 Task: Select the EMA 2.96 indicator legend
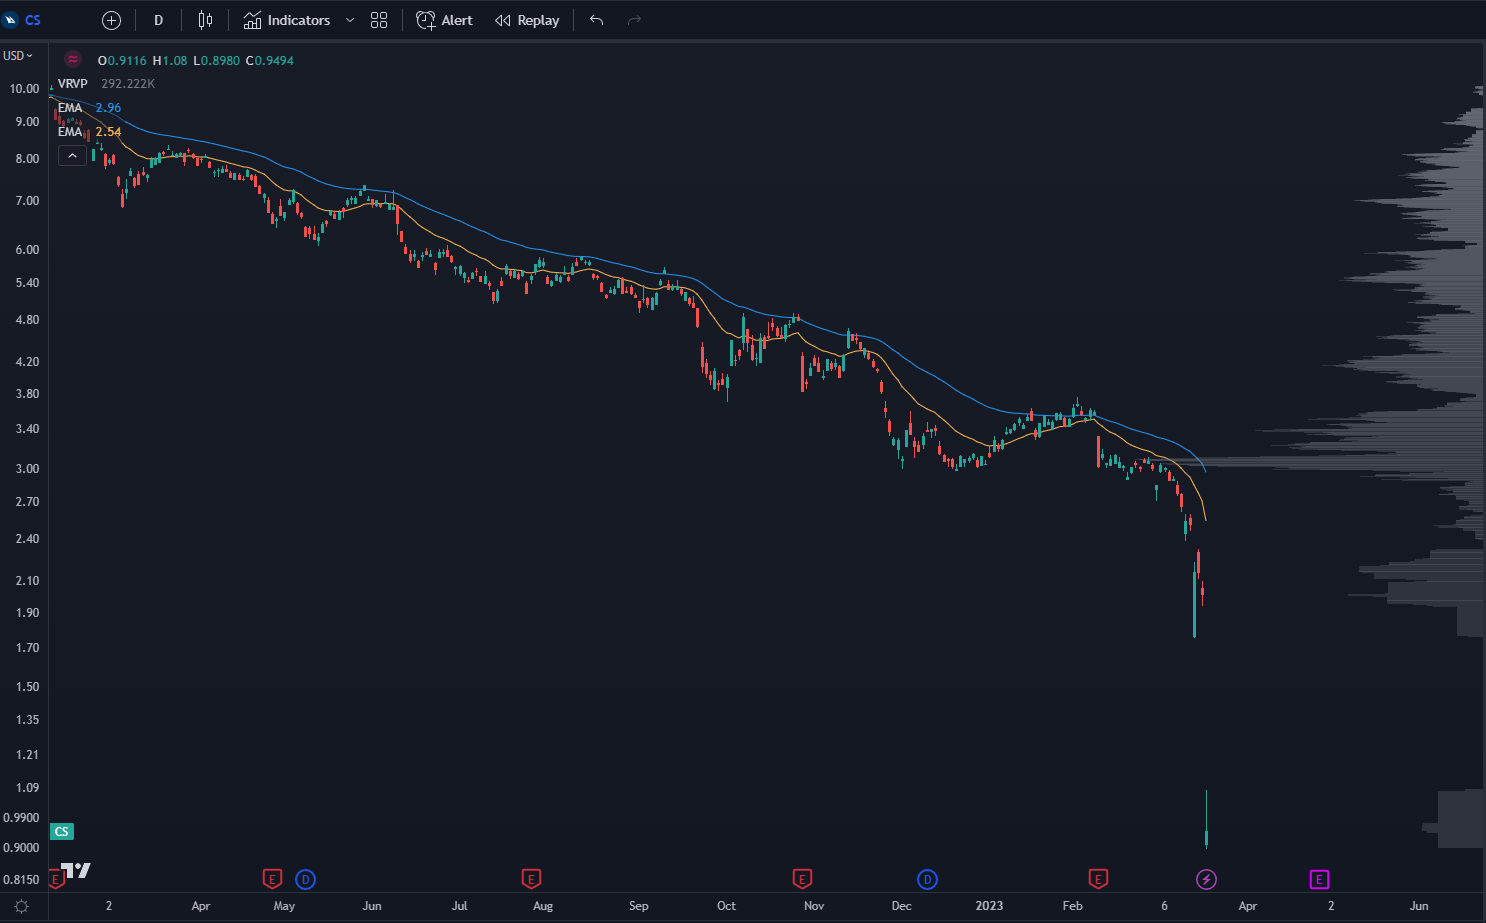[89, 108]
